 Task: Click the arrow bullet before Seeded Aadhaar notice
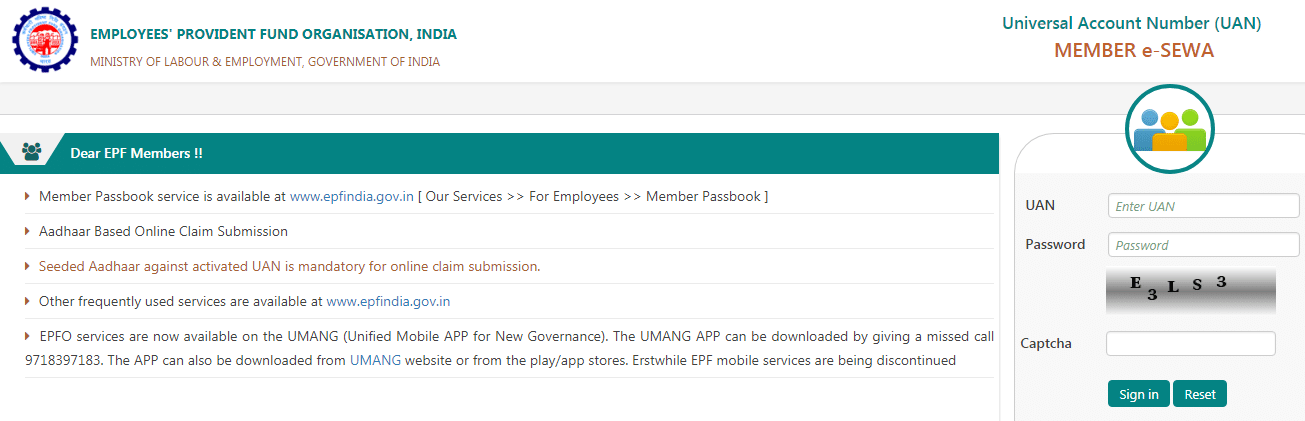pos(28,267)
